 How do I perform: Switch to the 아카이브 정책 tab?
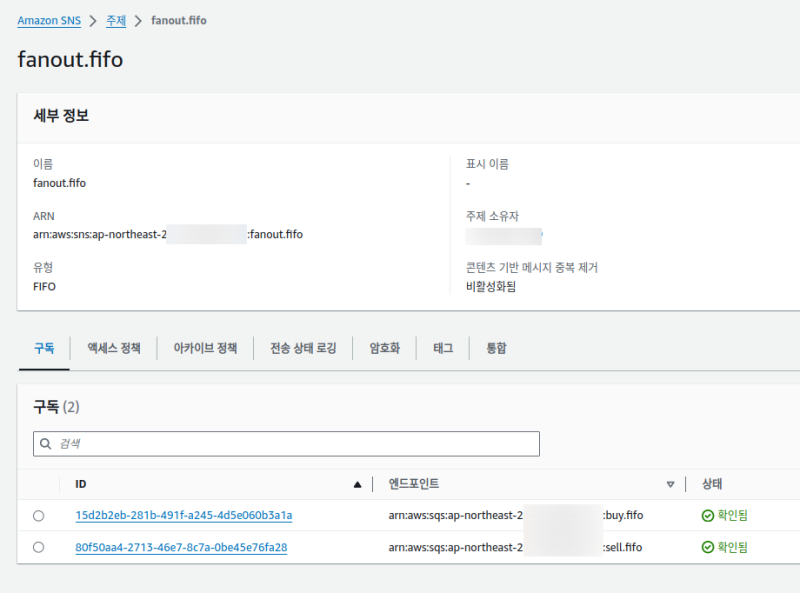(x=205, y=348)
